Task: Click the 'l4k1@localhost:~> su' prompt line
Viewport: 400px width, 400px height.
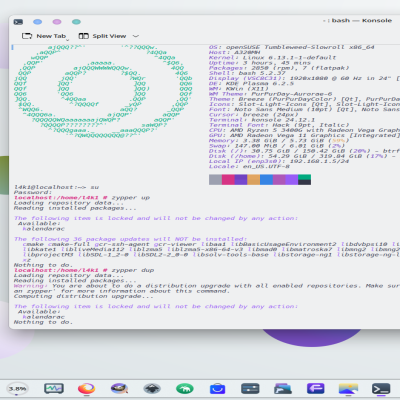Action: [x=56, y=187]
